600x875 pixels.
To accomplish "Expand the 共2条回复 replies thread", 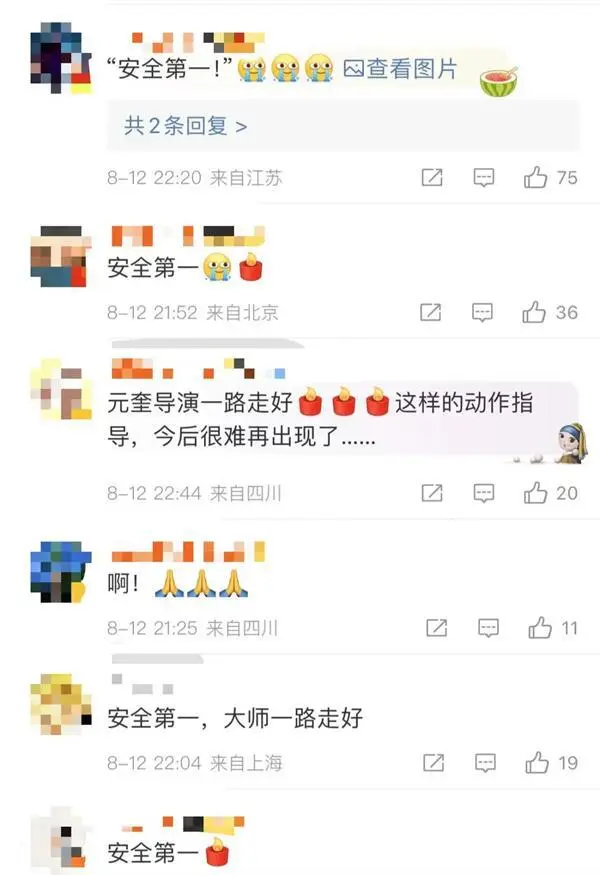I will (186, 126).
